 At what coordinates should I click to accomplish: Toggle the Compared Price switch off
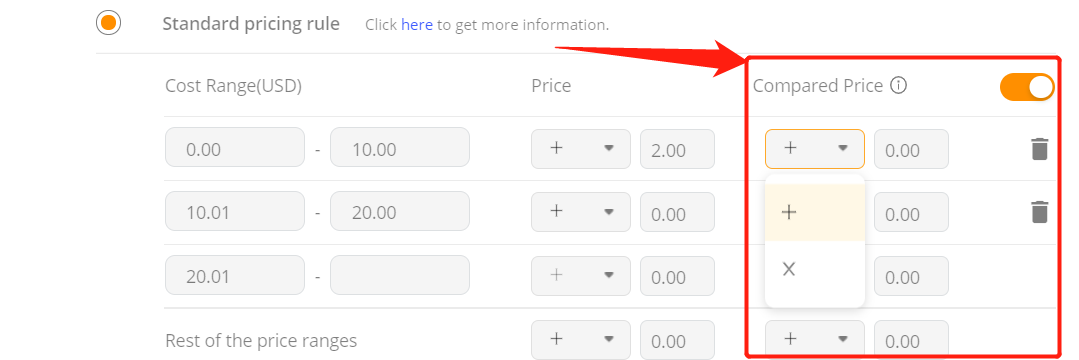click(x=1027, y=87)
